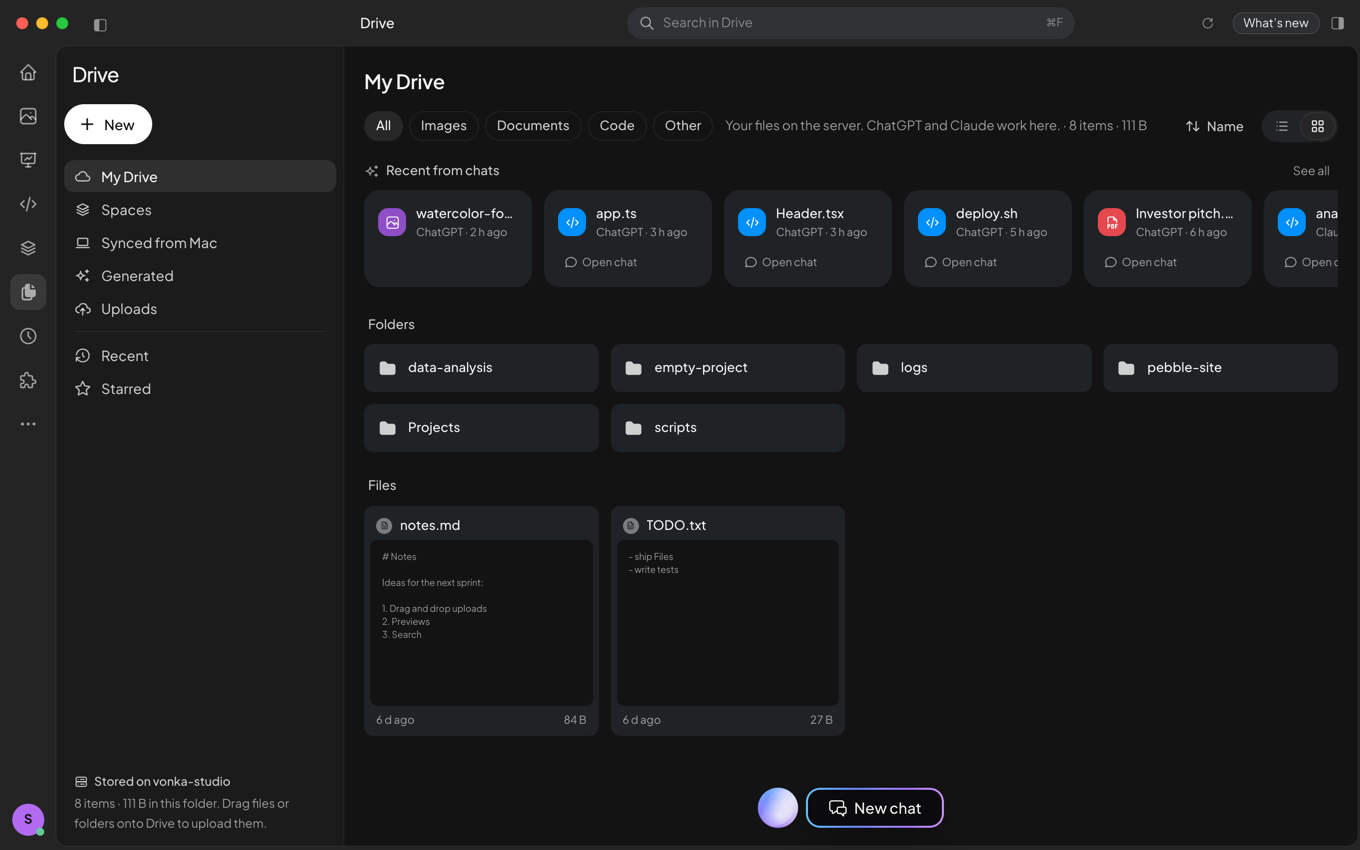Open the Home icon in left rail
The width and height of the screenshot is (1360, 850).
point(28,72)
